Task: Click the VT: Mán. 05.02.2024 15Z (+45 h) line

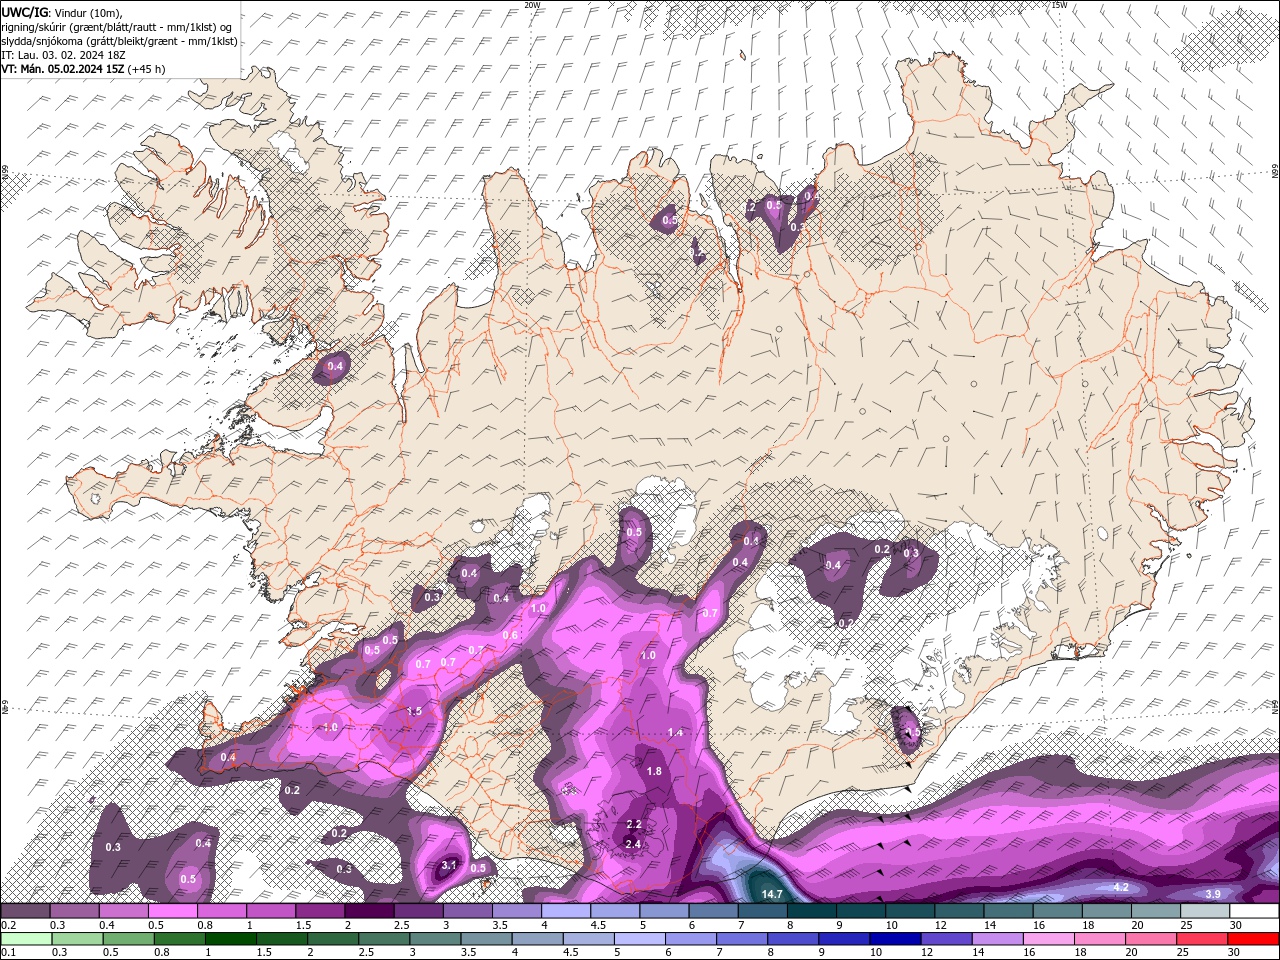Action: (83, 69)
